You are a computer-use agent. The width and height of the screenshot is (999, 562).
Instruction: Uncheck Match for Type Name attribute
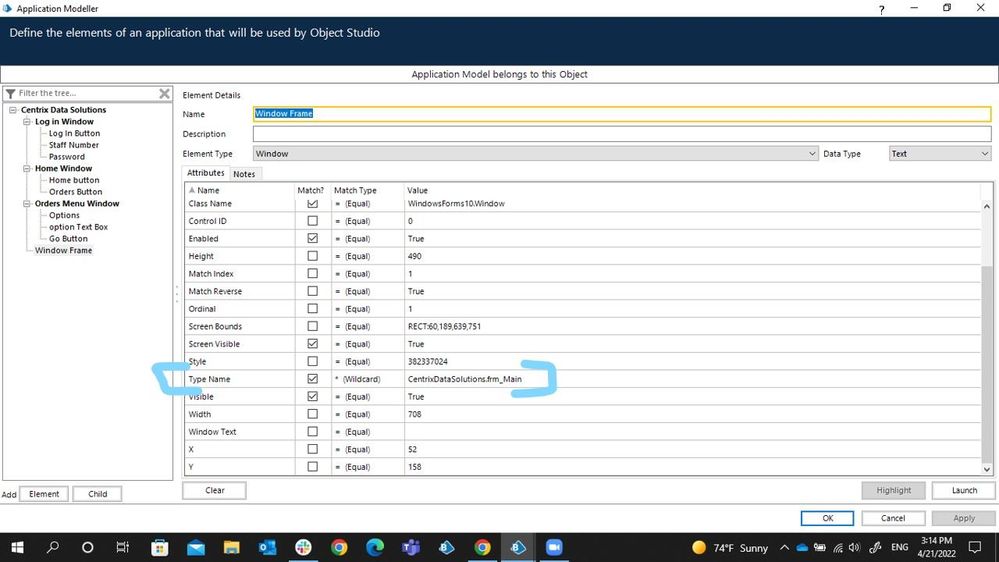coord(313,379)
